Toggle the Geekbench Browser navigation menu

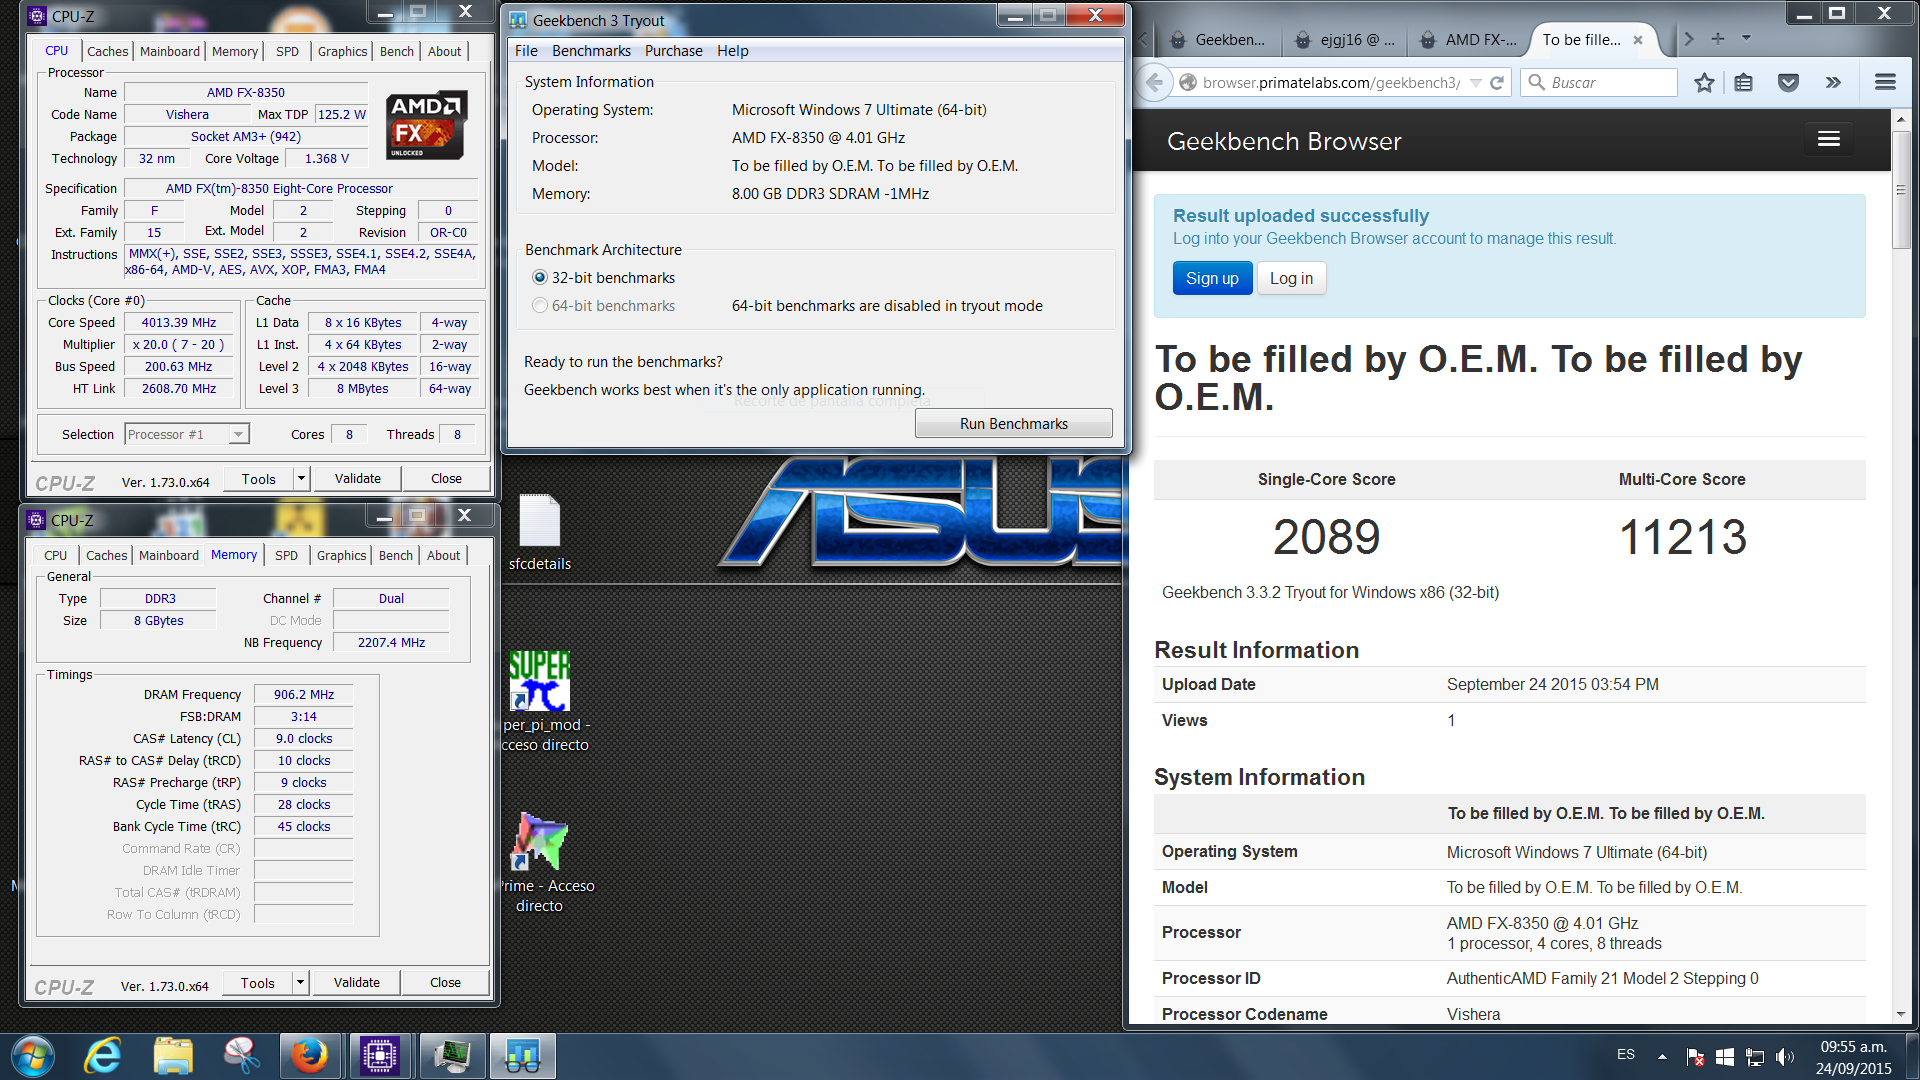coord(1829,139)
